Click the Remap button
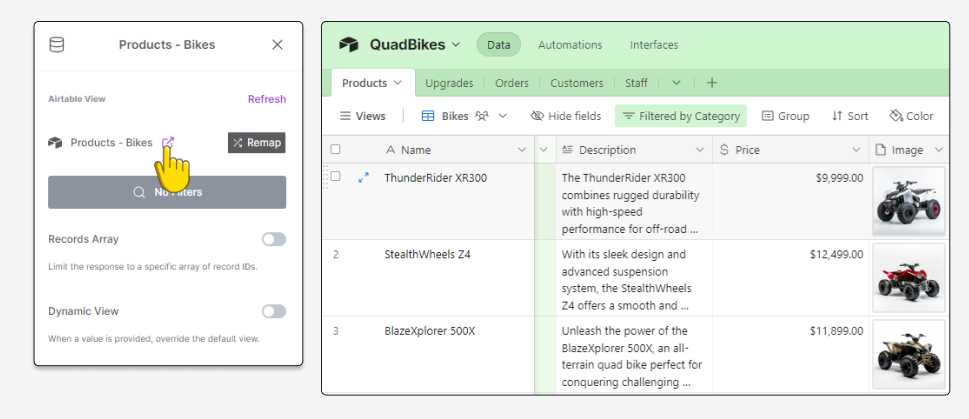 pos(256,143)
